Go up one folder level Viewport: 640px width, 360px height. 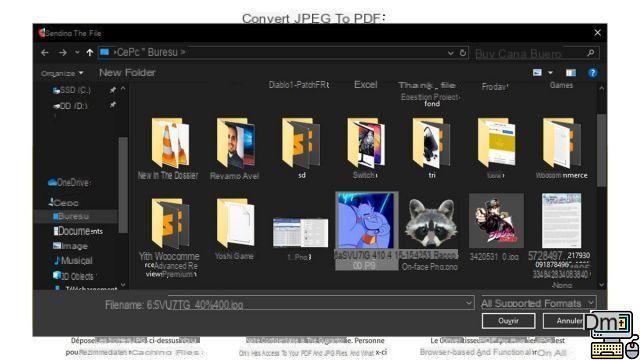[x=90, y=53]
